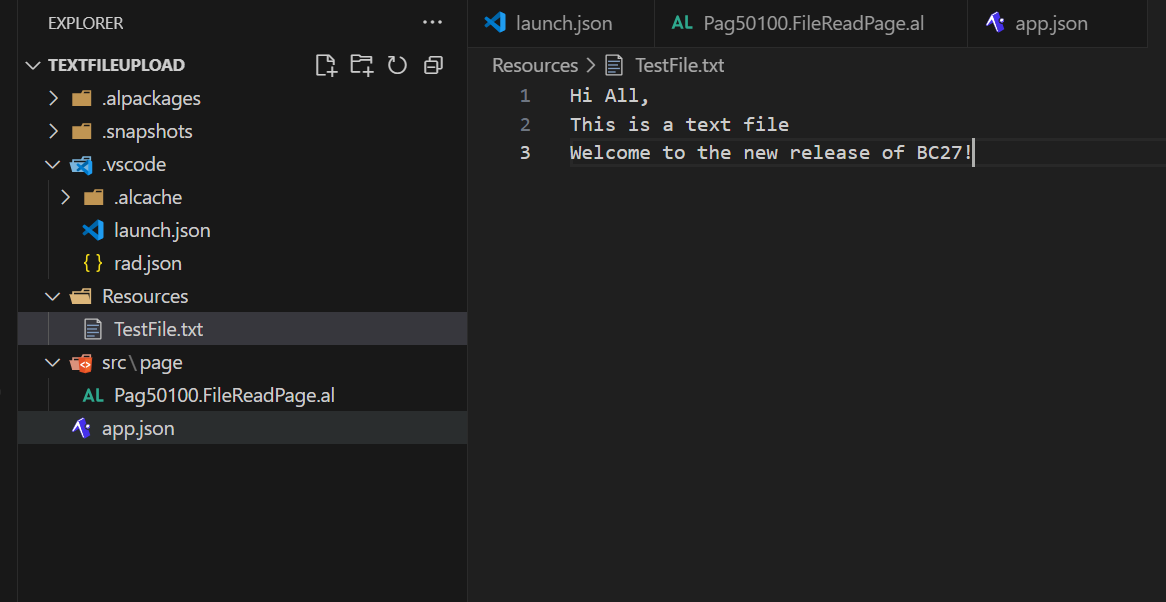Click the New File icon in Explorer

point(326,66)
